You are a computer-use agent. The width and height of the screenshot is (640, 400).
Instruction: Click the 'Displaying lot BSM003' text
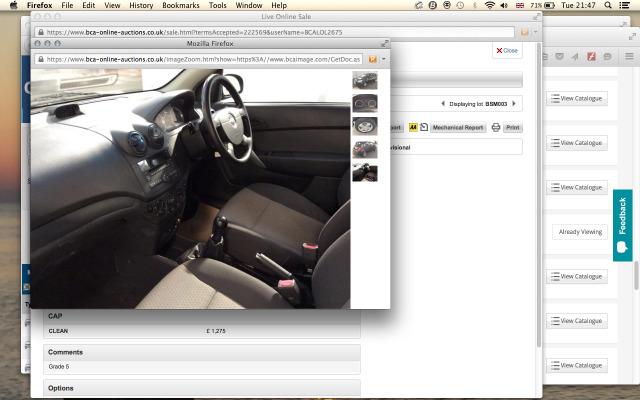(478, 104)
